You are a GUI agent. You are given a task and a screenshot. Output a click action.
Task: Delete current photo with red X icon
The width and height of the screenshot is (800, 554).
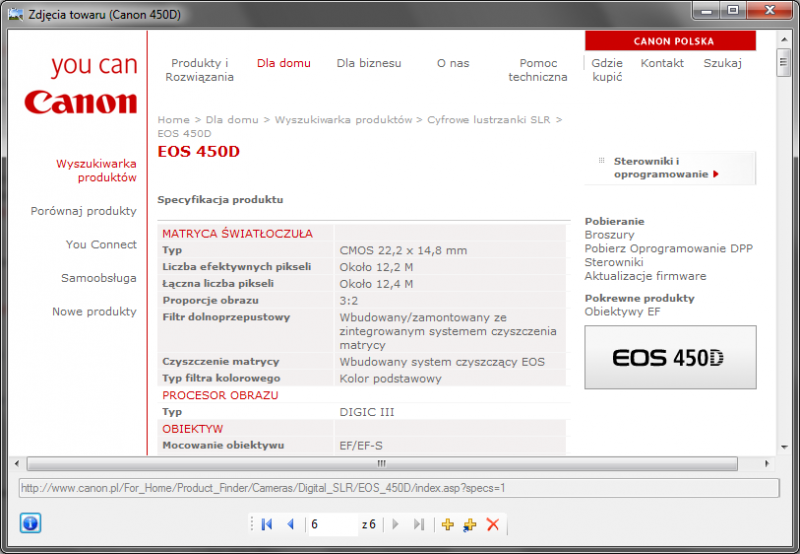(492, 524)
